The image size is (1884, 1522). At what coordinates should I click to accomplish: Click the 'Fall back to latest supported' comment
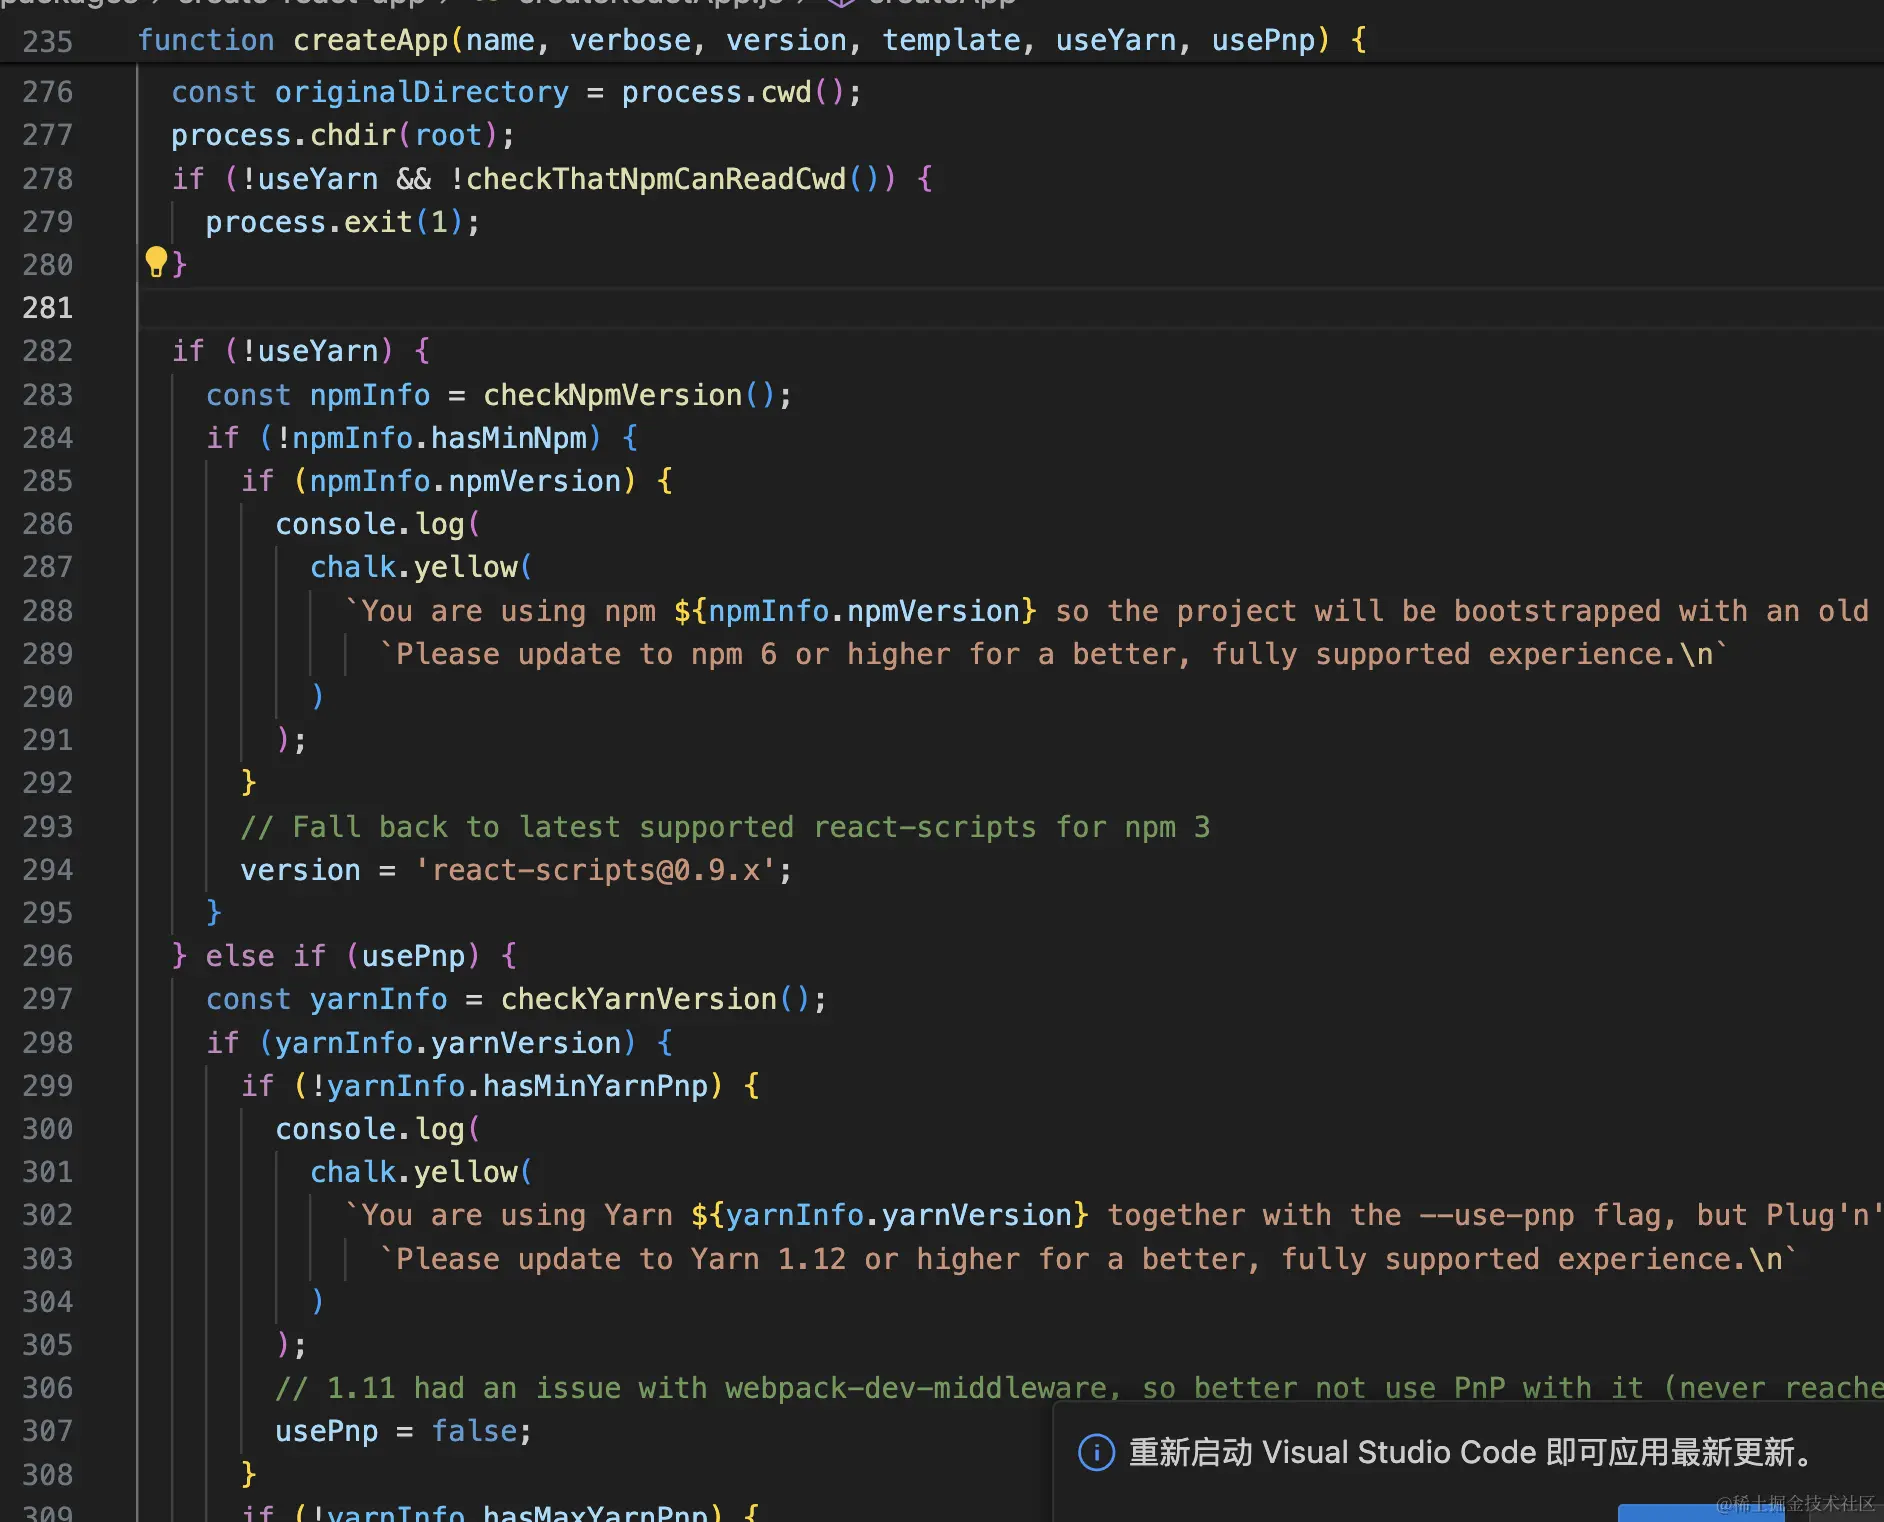[x=725, y=827]
